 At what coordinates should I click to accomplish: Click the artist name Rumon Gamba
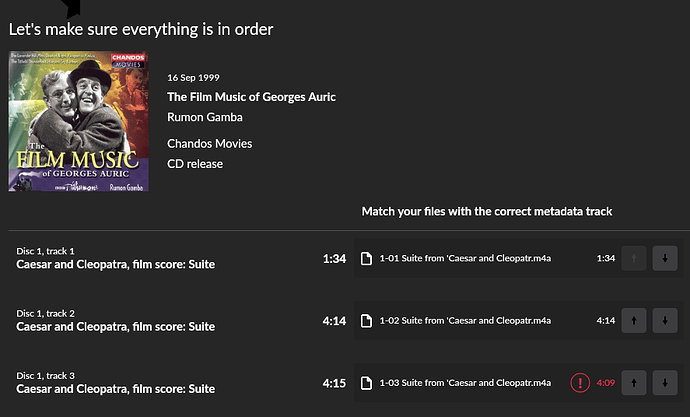coord(206,116)
